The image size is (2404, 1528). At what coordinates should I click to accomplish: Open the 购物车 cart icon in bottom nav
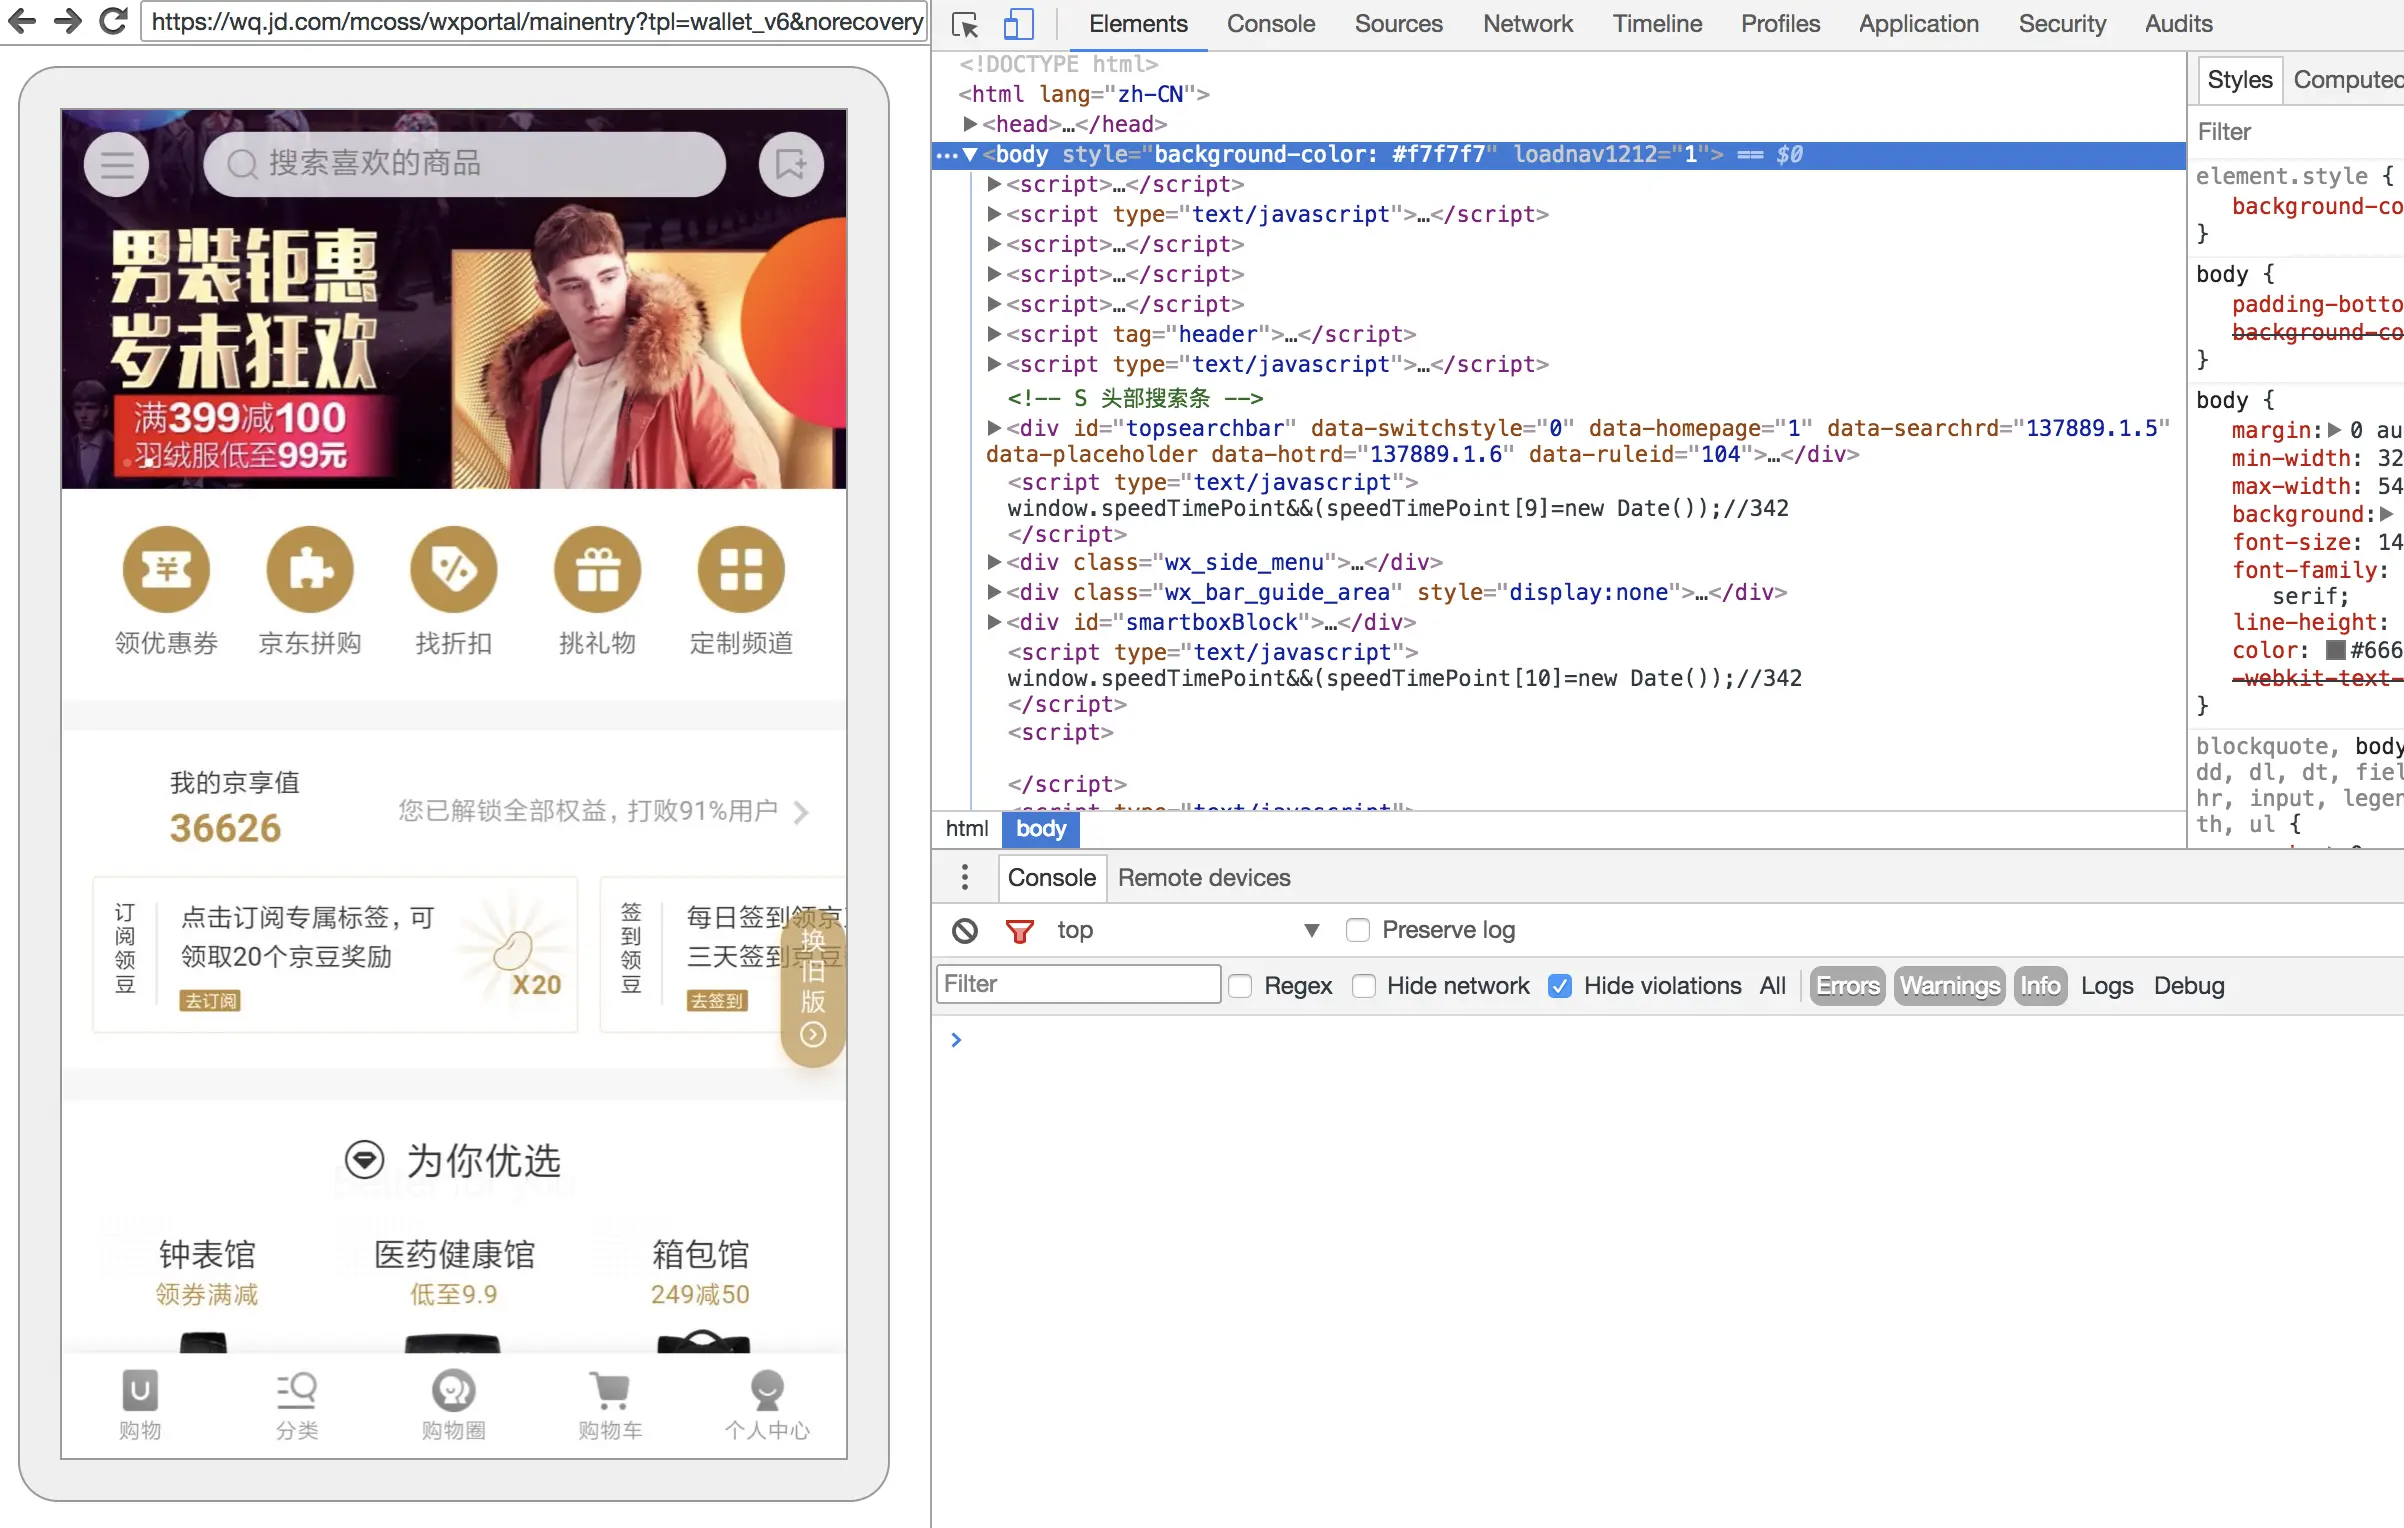tap(611, 1390)
